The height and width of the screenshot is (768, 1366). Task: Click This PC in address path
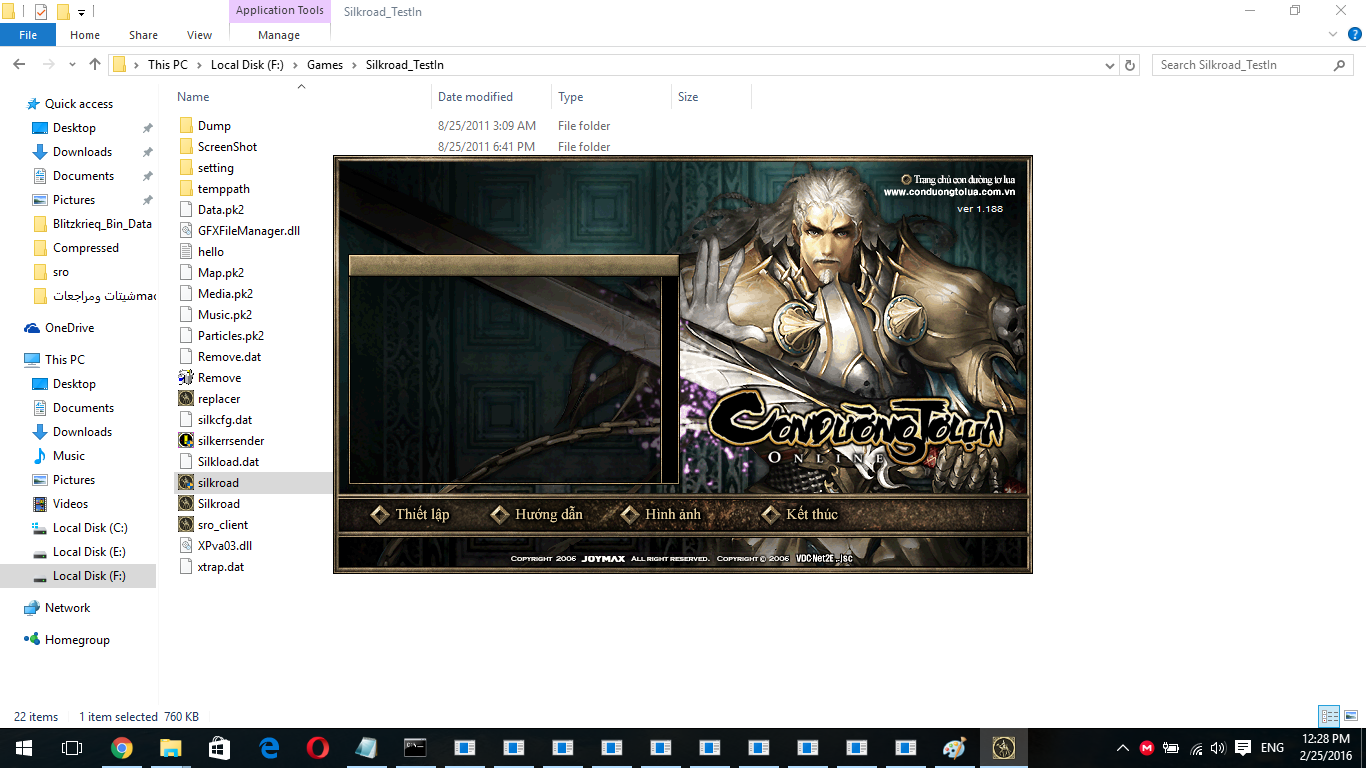(x=167, y=65)
